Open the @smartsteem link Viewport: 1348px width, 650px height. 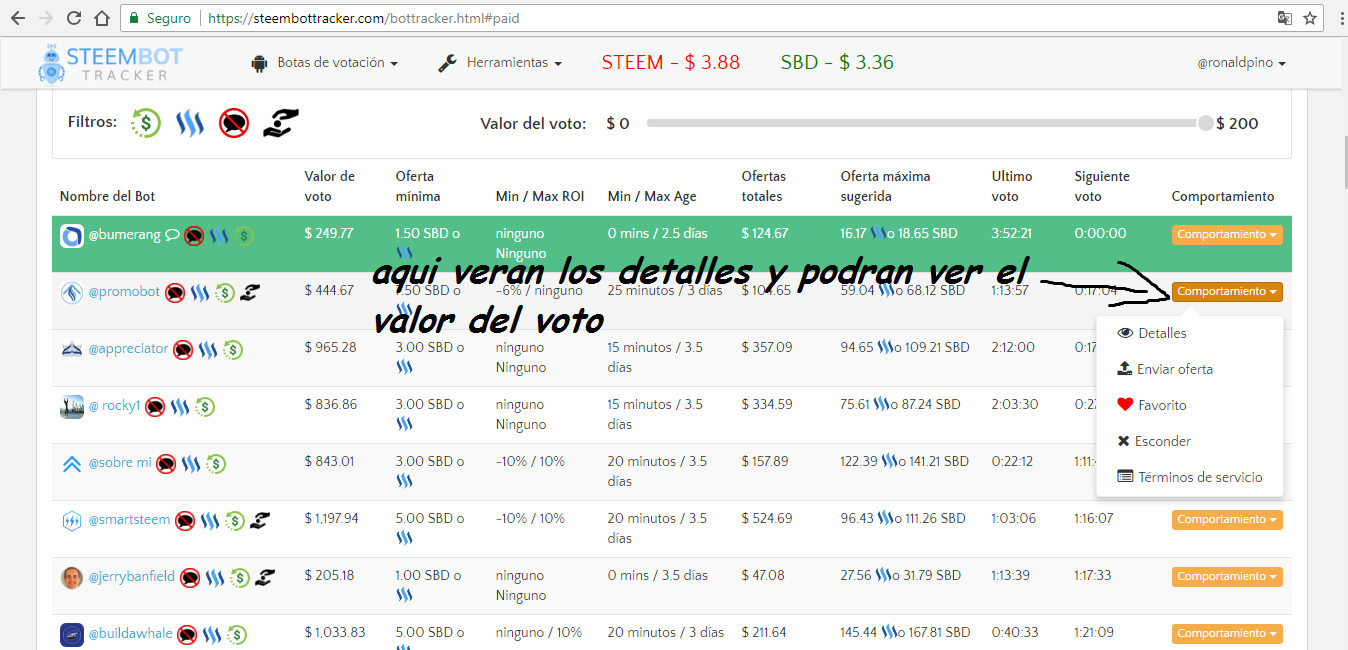pos(130,520)
